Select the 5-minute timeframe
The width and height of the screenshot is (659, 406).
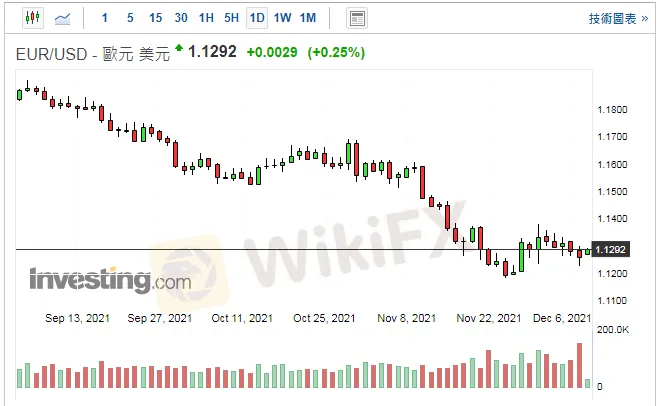(x=130, y=18)
